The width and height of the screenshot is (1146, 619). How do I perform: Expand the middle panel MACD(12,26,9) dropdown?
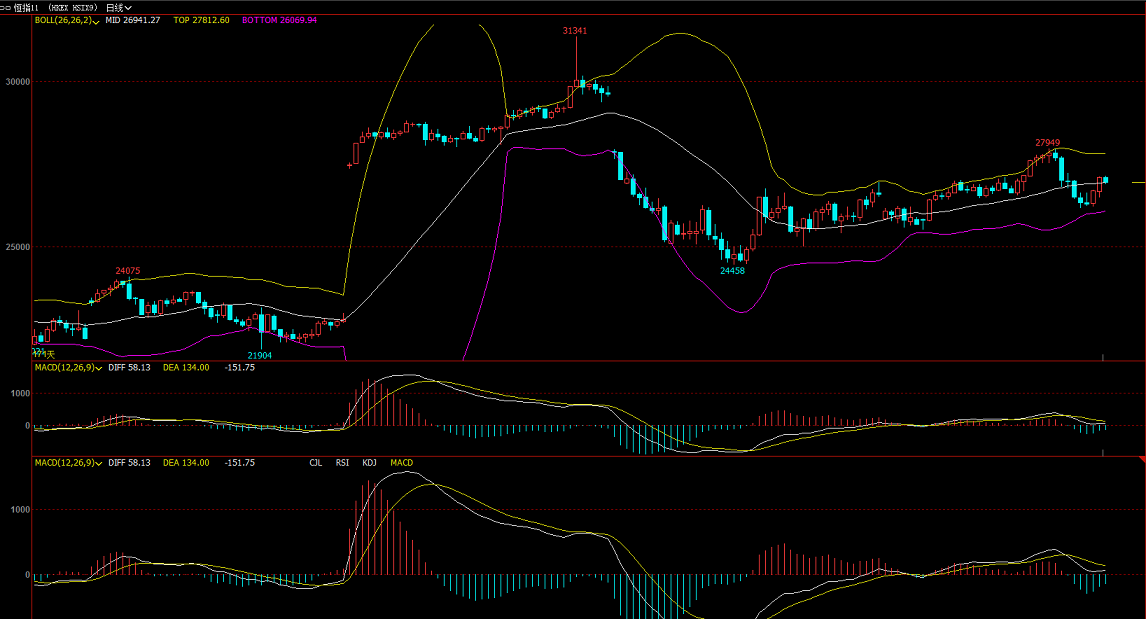(x=97, y=367)
